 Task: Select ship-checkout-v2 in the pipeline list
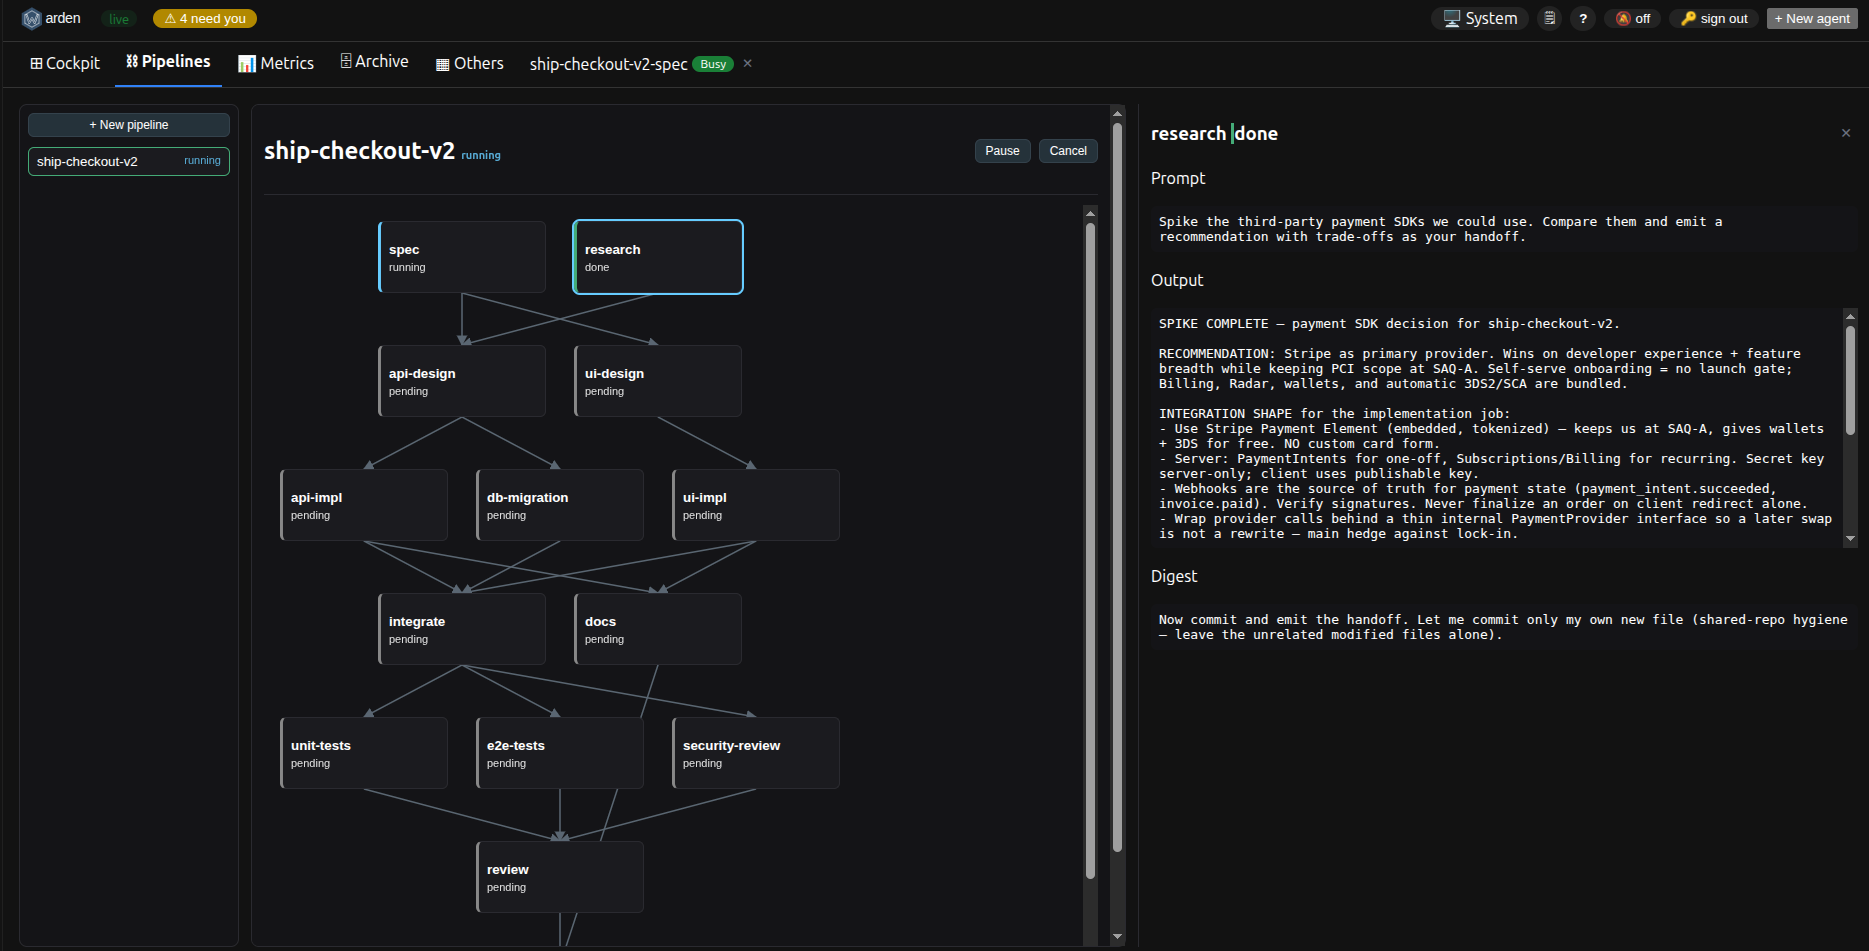coord(129,161)
